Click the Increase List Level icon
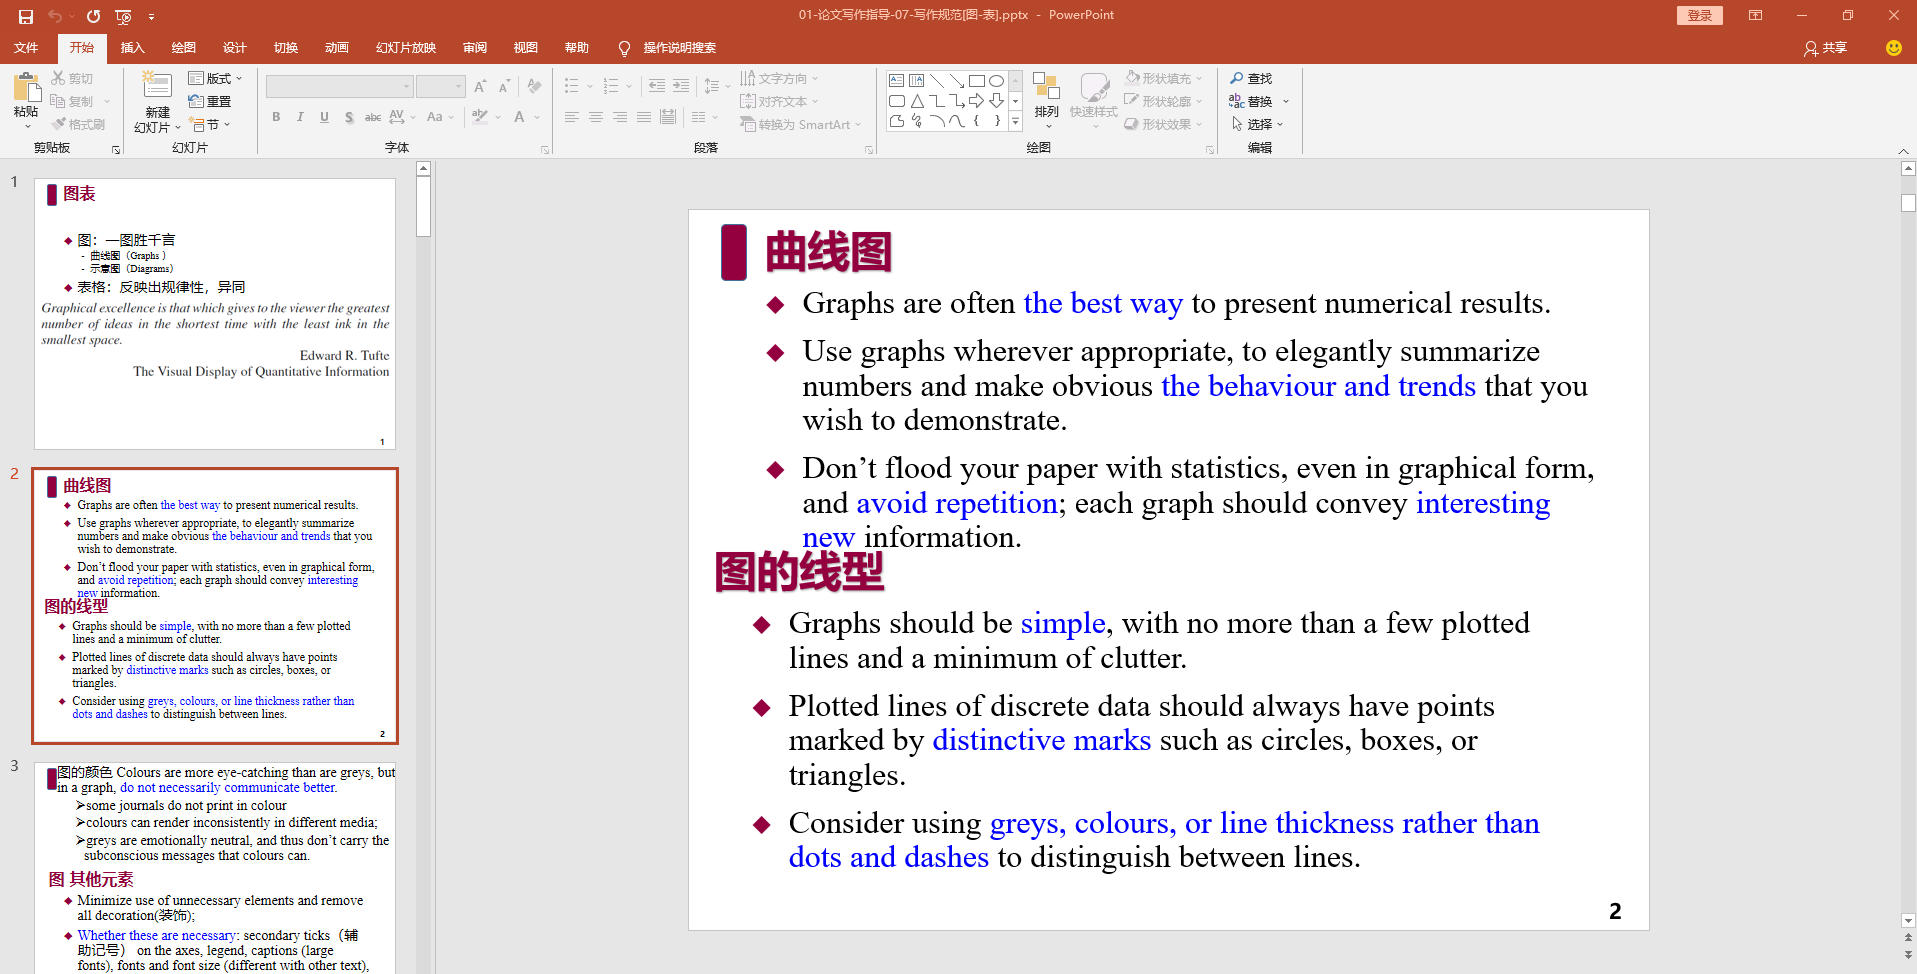Screen dimensions: 1917x974 pyautogui.click(x=681, y=86)
